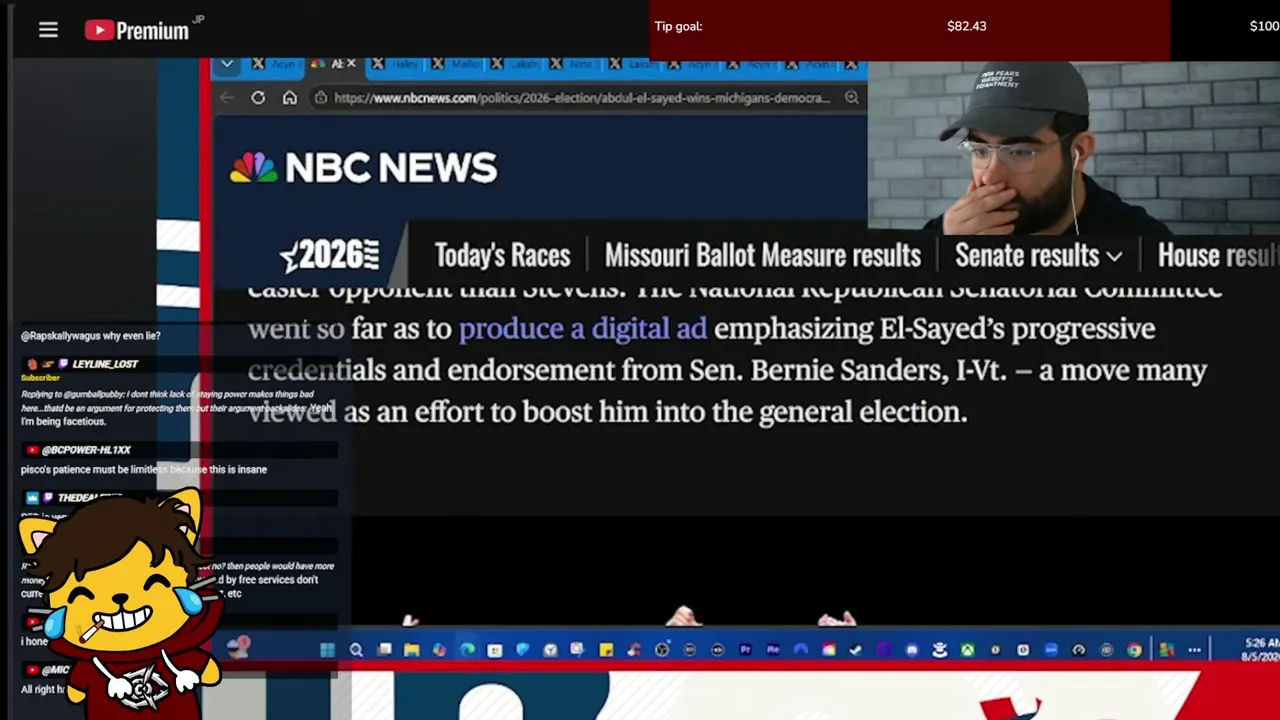The image size is (1280, 720).
Task: Click 'pisco's patience must be limitless' message
Action: (144, 469)
